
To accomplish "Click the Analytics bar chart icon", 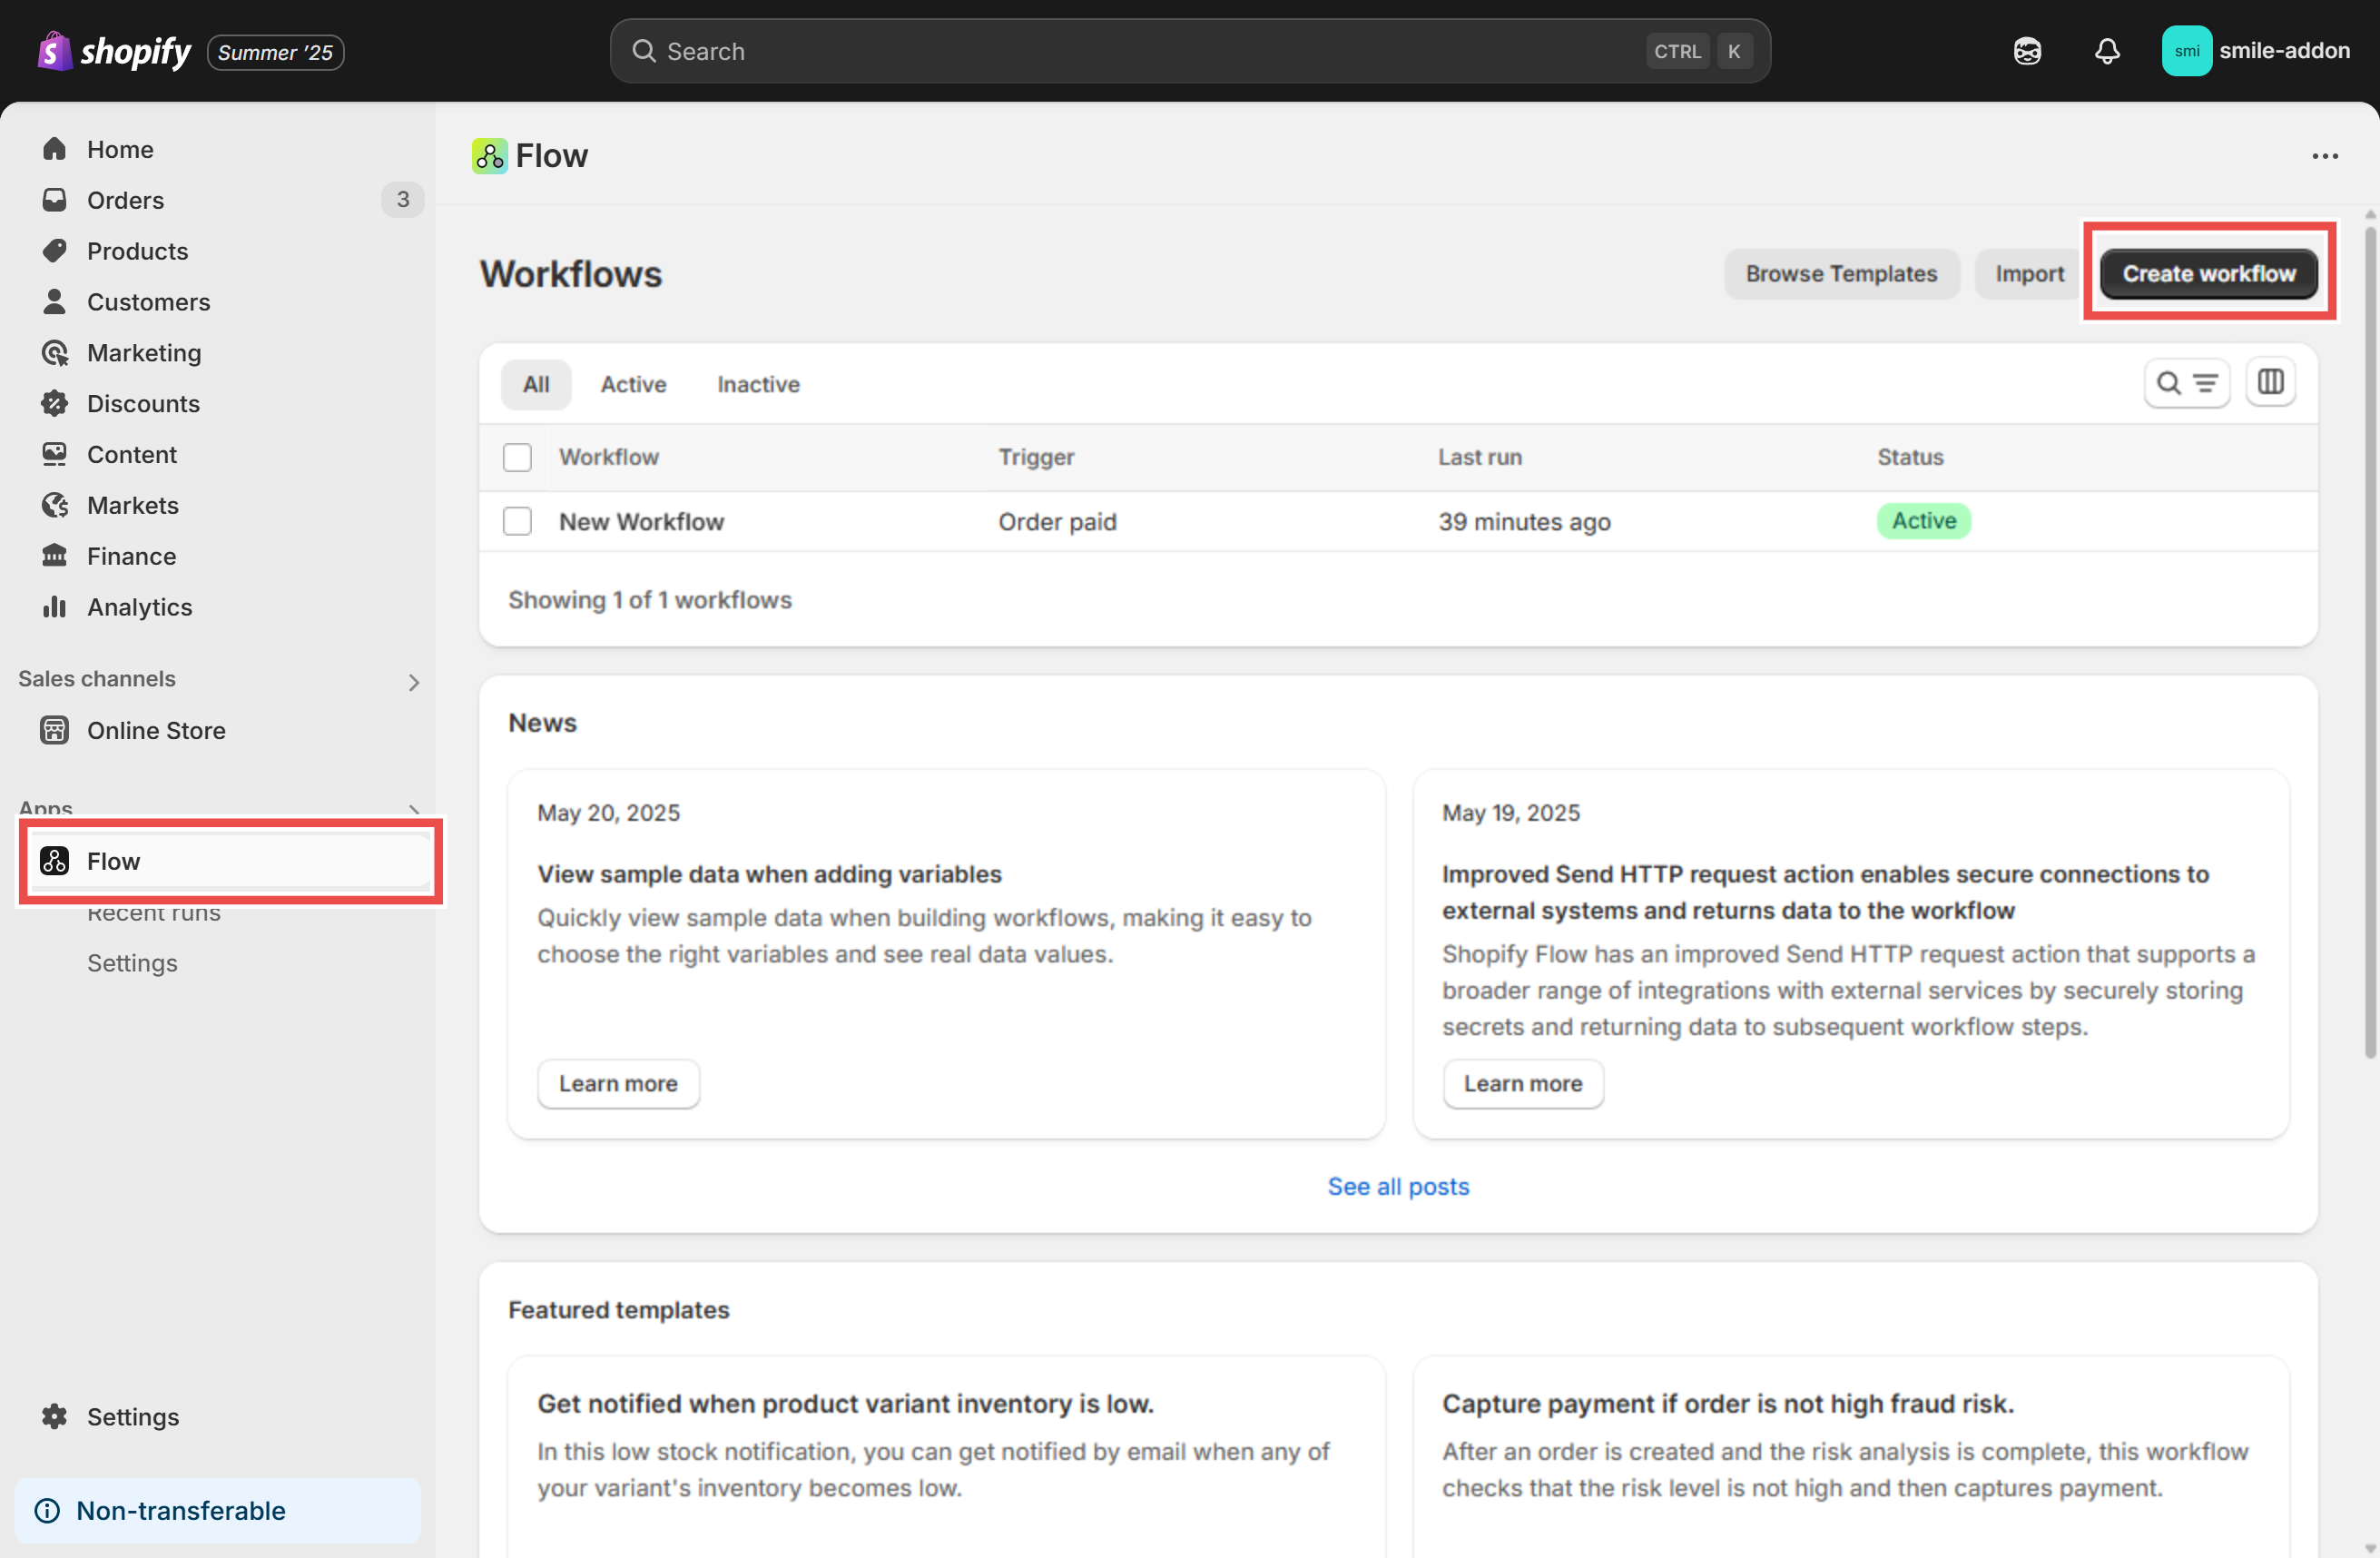I will (x=54, y=606).
